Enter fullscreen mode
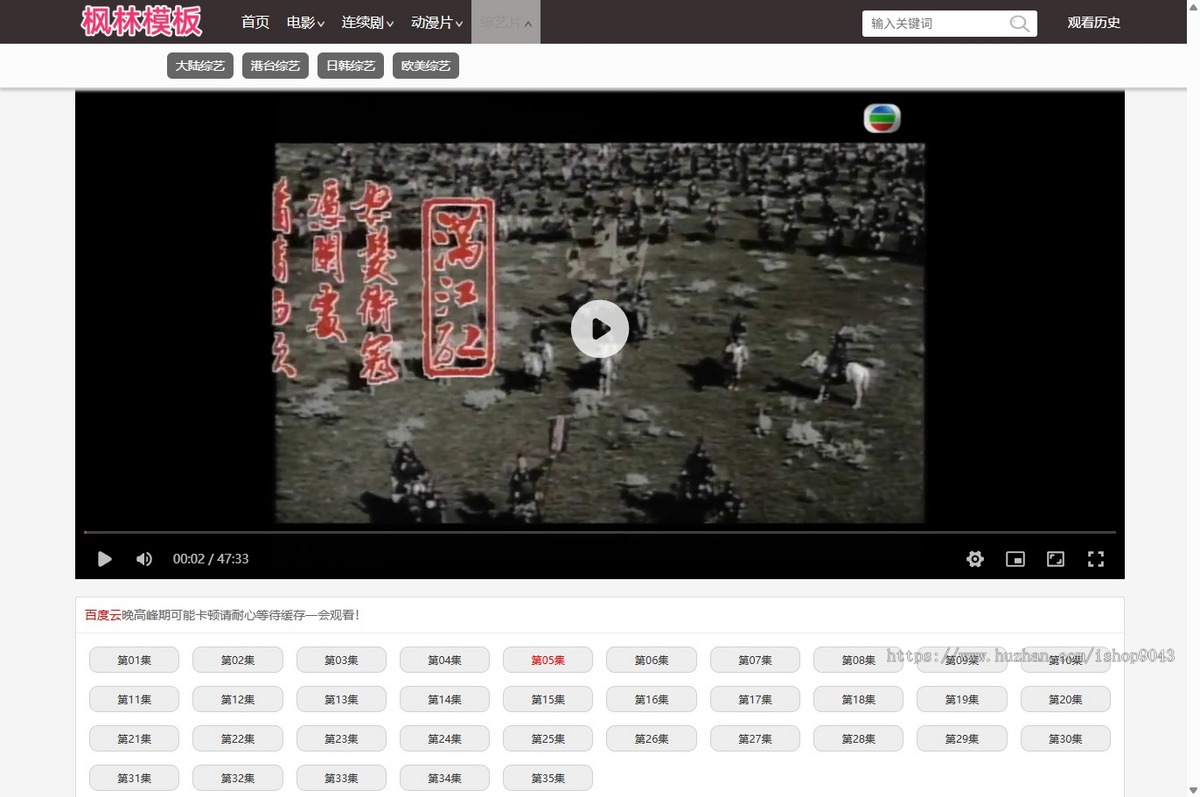The width and height of the screenshot is (1200, 797). [x=1096, y=559]
